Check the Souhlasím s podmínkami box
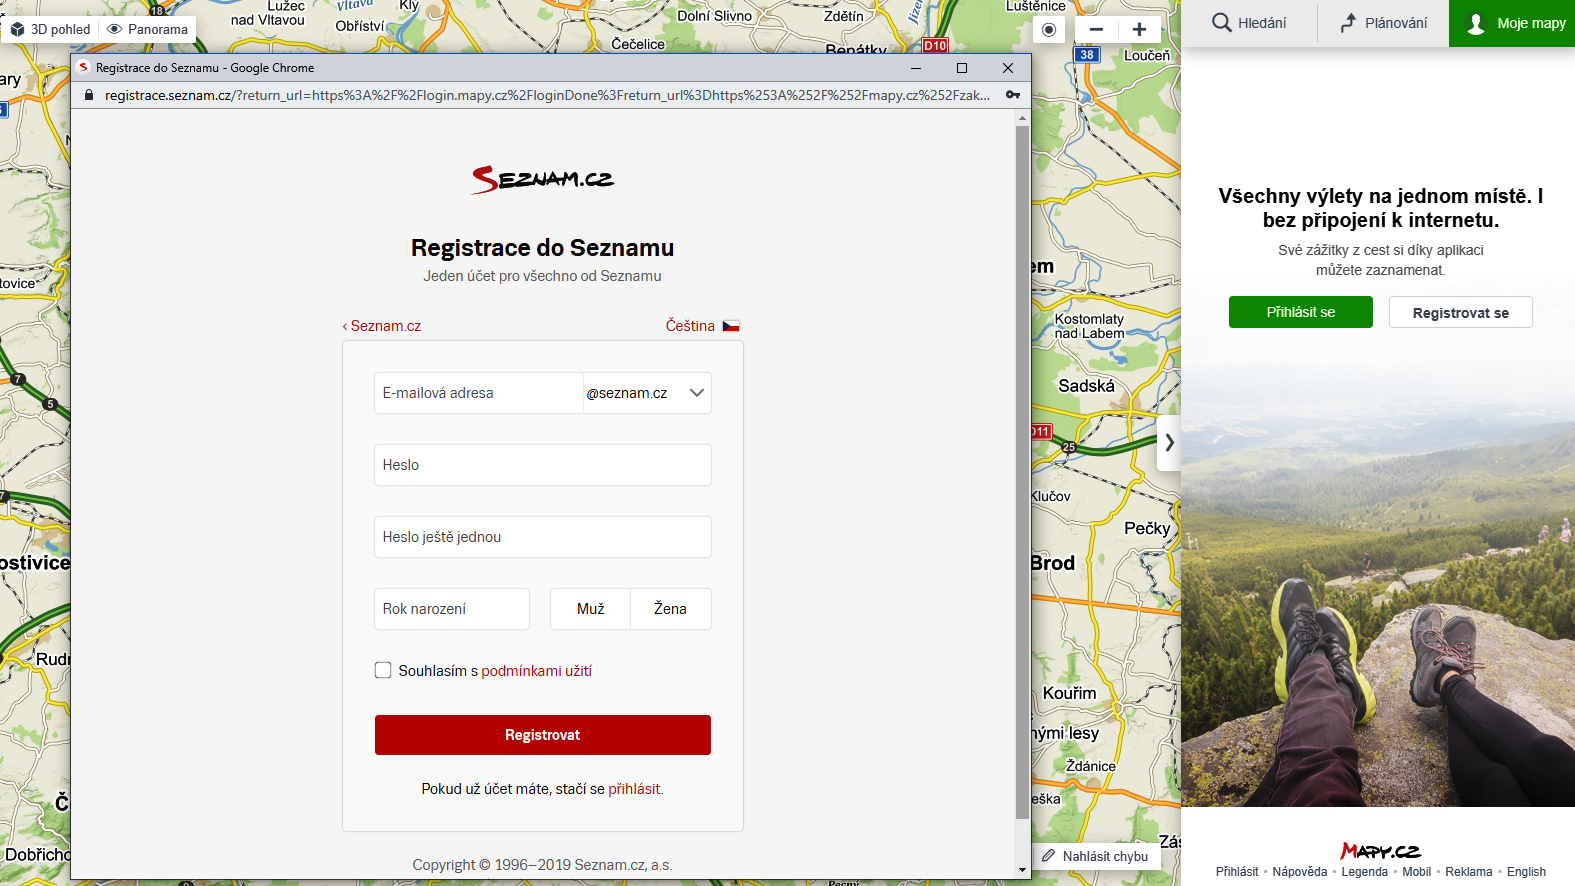 383,670
